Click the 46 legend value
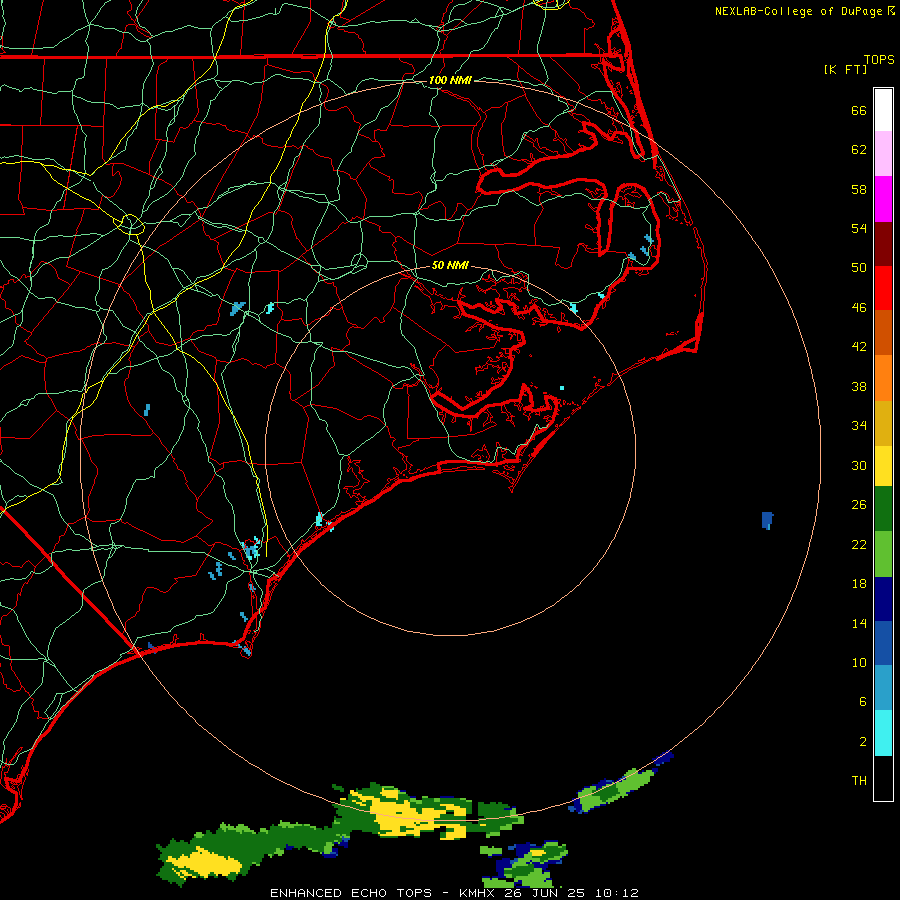The image size is (900, 900). click(859, 308)
